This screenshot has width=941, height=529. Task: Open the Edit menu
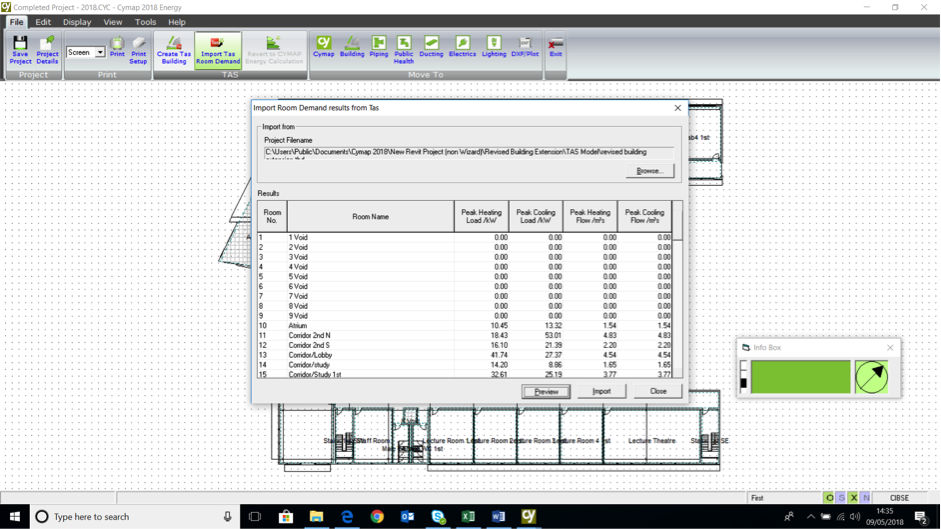43,22
